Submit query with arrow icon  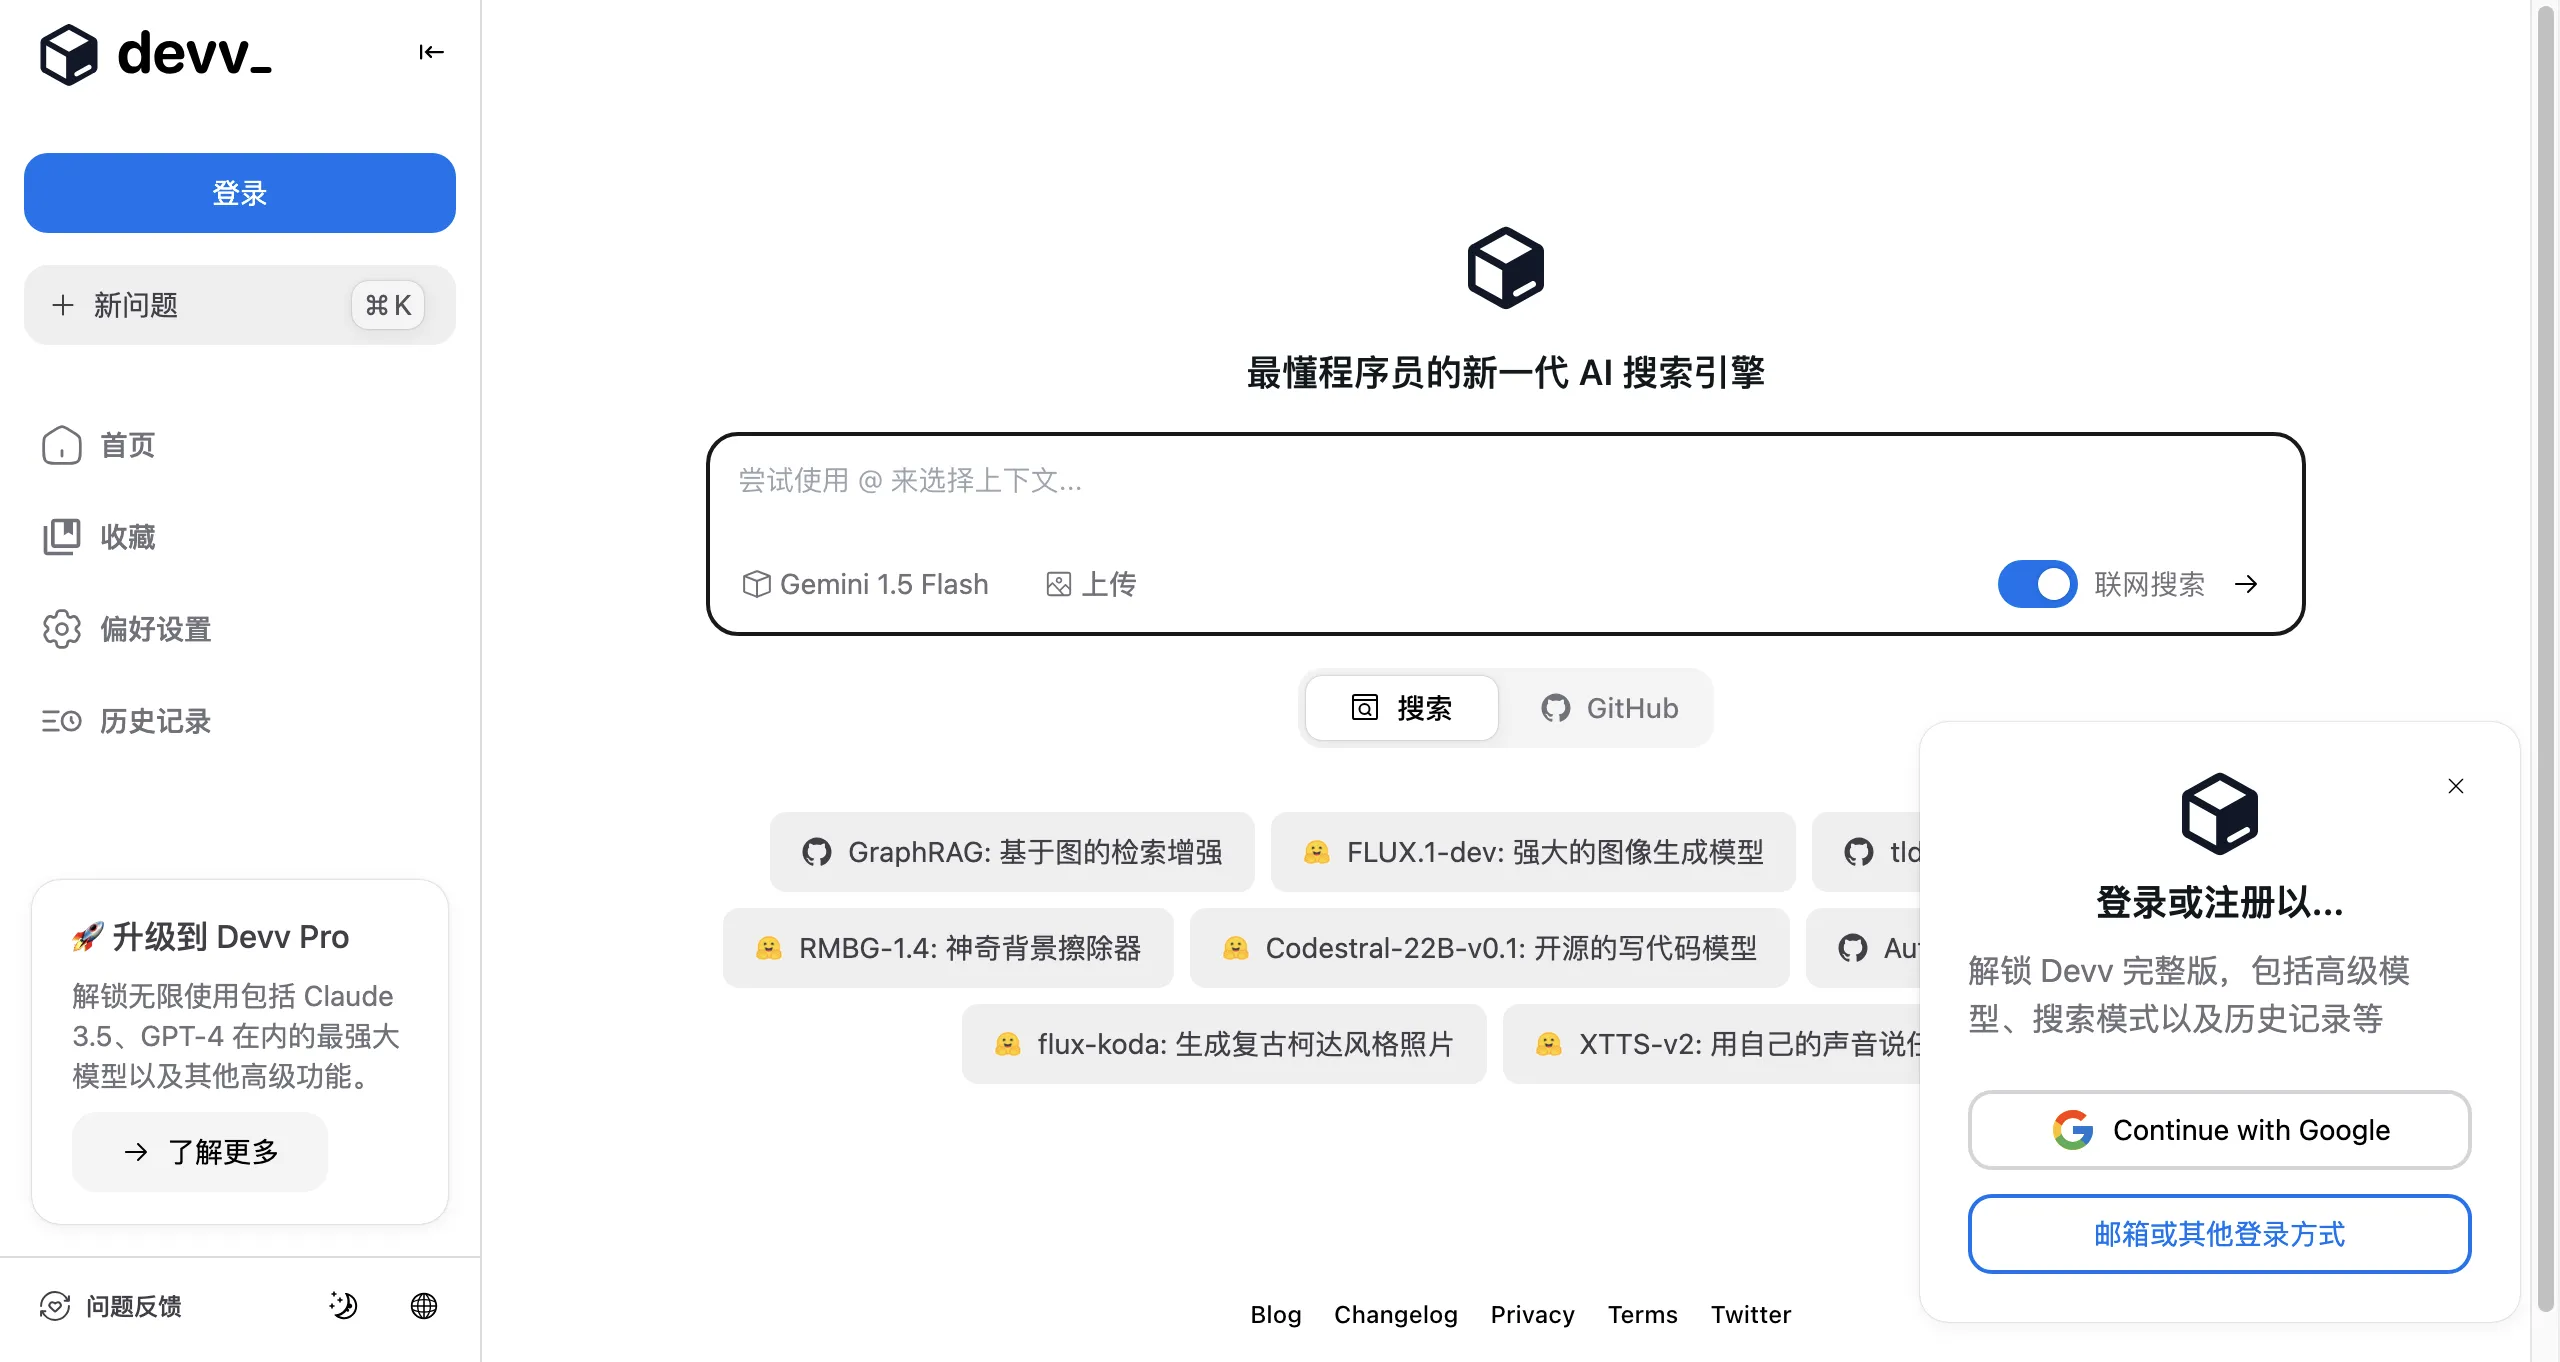pos(2246,584)
